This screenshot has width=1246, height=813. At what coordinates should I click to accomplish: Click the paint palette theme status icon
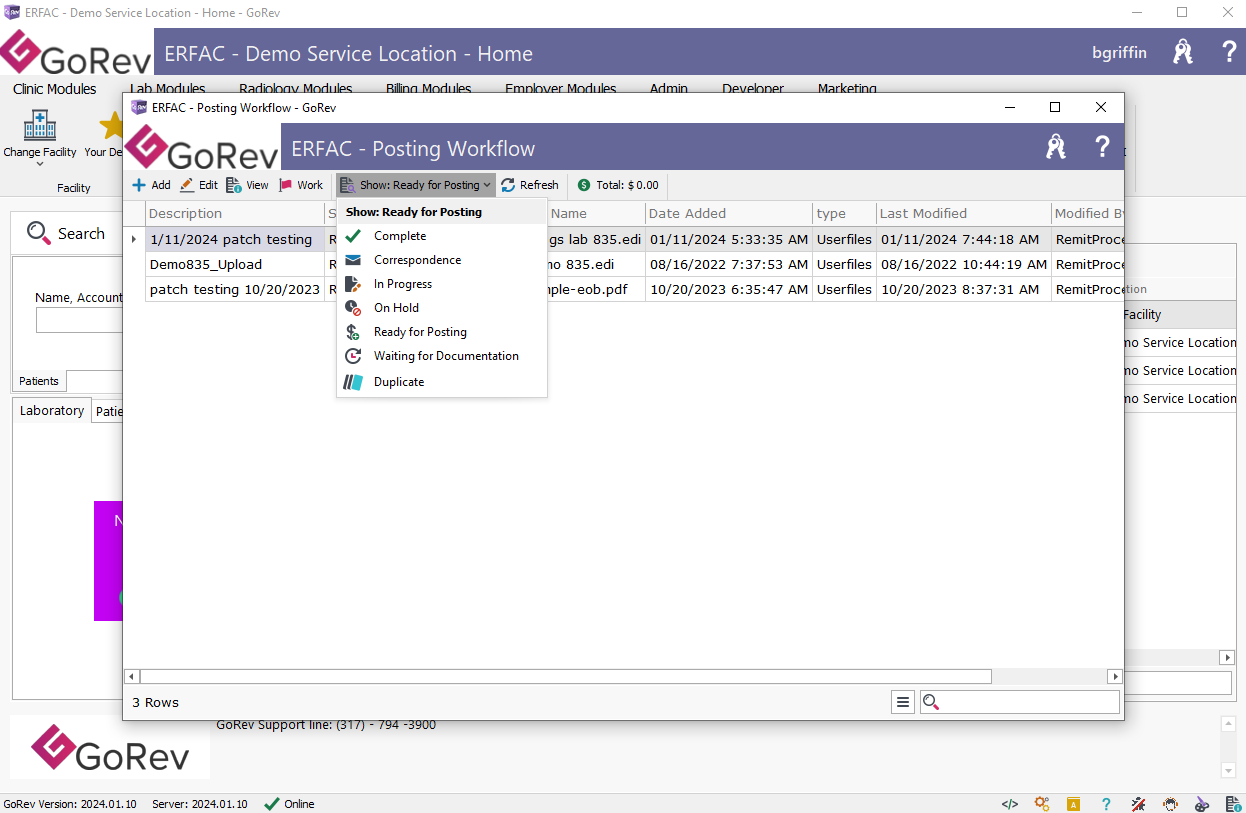(x=1202, y=804)
